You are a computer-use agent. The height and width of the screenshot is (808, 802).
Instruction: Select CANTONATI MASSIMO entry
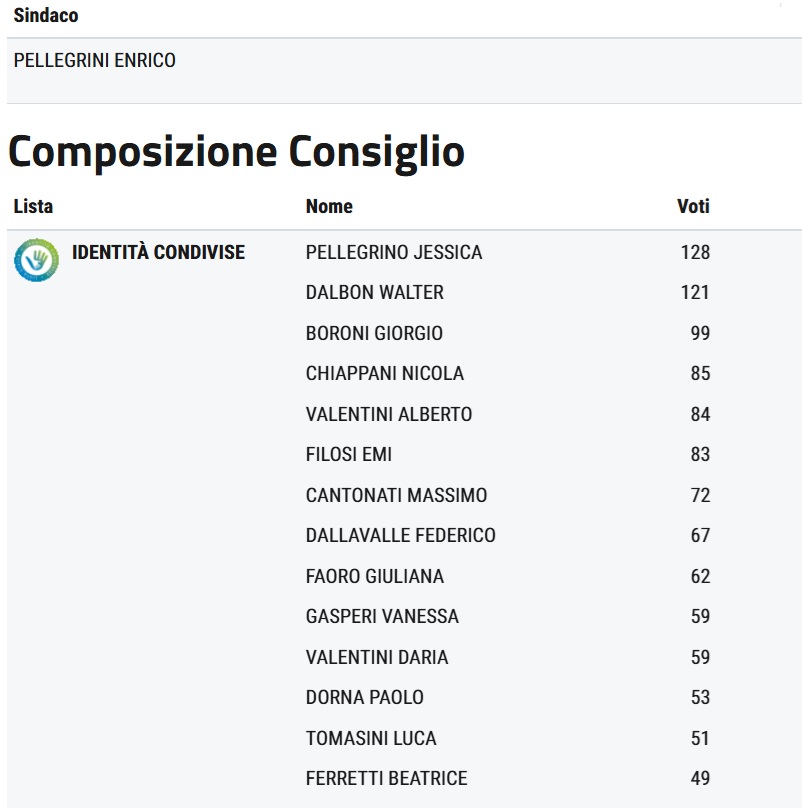(x=397, y=495)
